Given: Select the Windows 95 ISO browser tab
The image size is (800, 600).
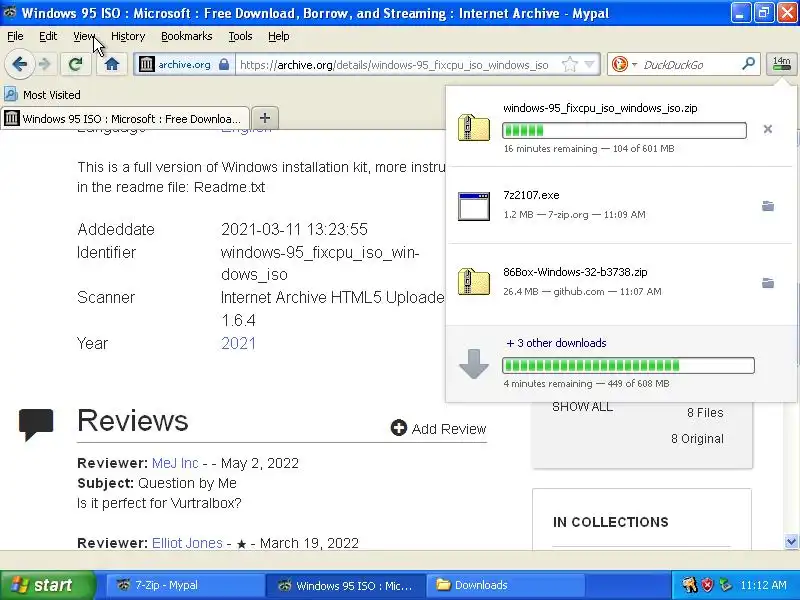Looking at the screenshot, I should (125, 118).
